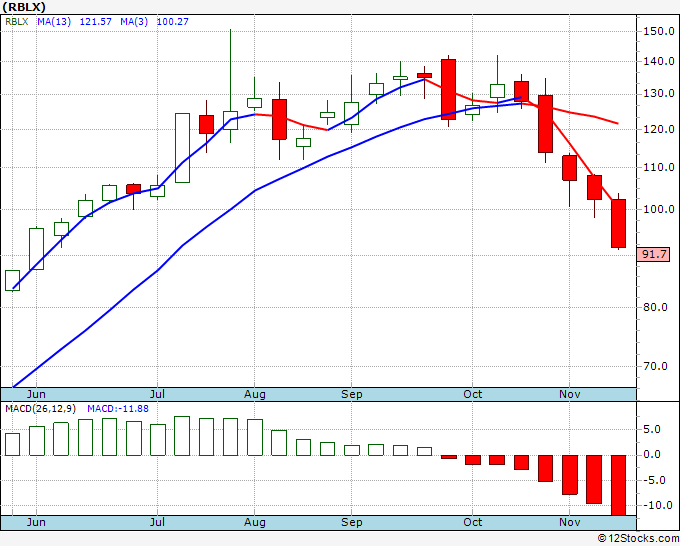Click the MA(13) legend label

point(54,21)
